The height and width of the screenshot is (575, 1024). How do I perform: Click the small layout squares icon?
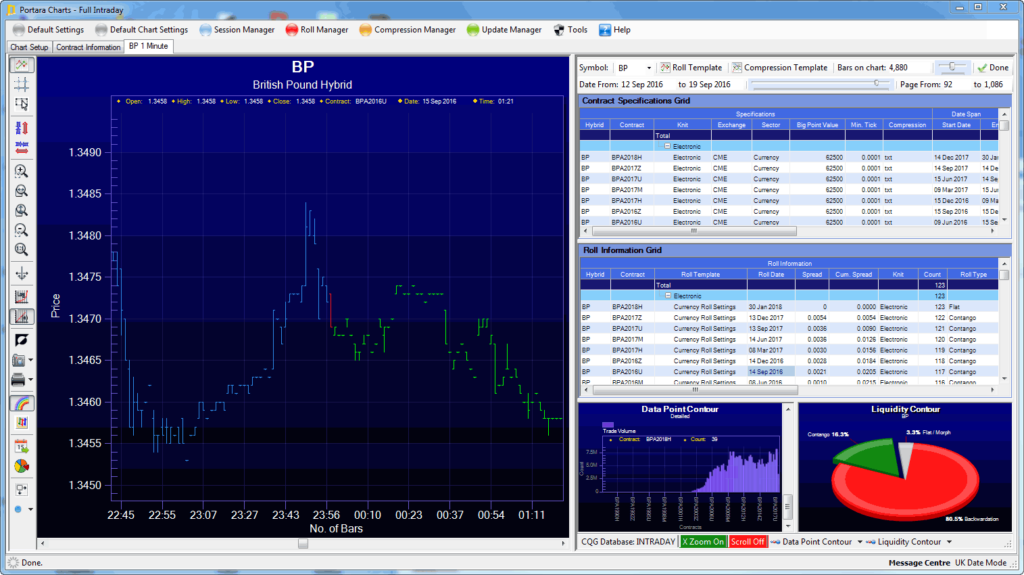click(22, 489)
